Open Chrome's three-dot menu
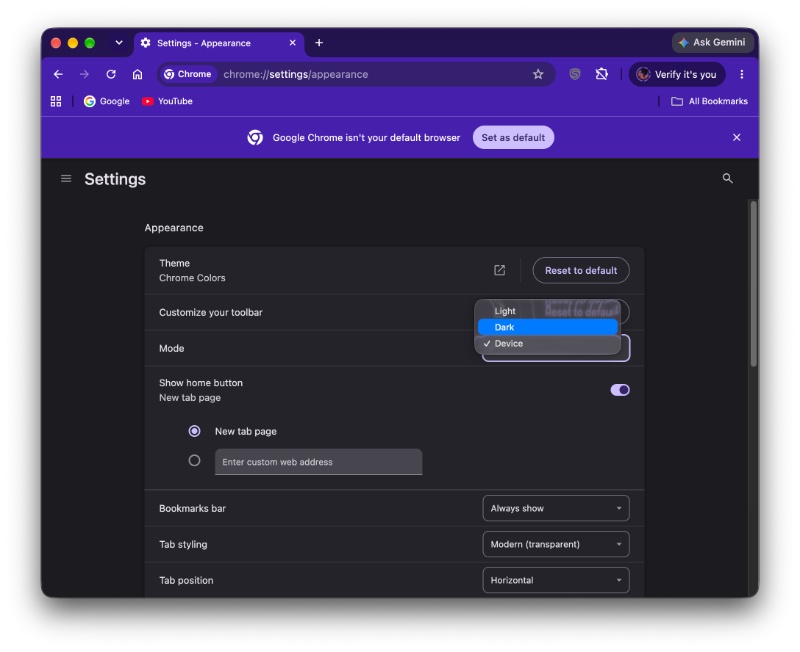The width and height of the screenshot is (800, 652). (x=741, y=74)
